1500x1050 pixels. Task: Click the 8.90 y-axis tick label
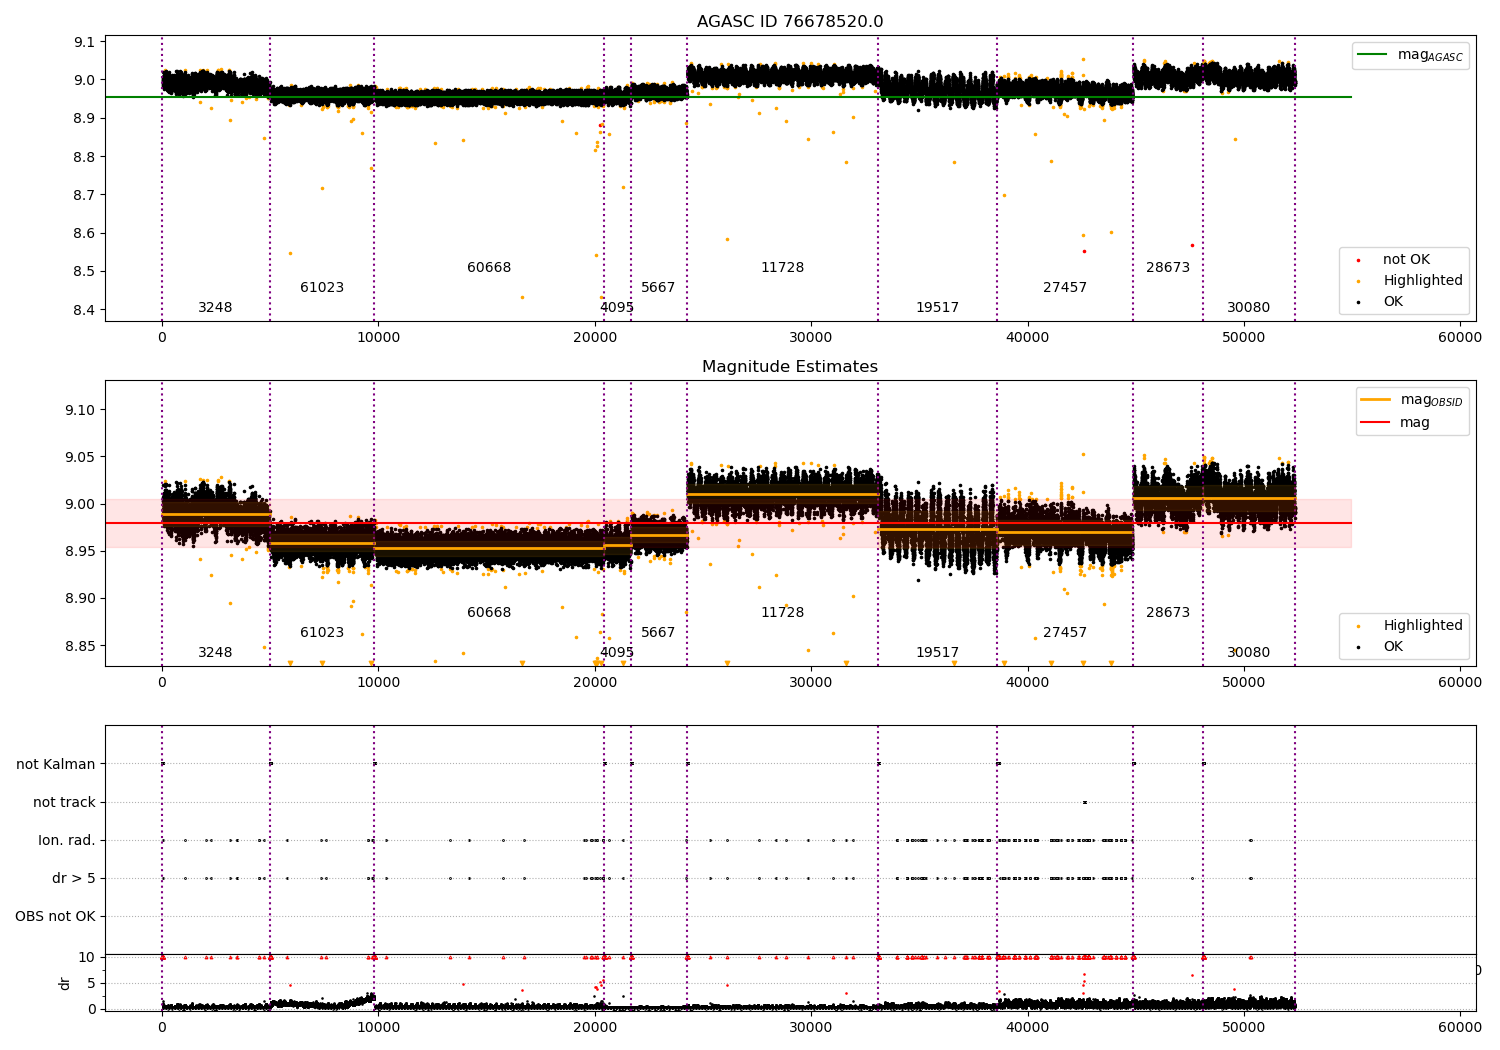click(81, 599)
